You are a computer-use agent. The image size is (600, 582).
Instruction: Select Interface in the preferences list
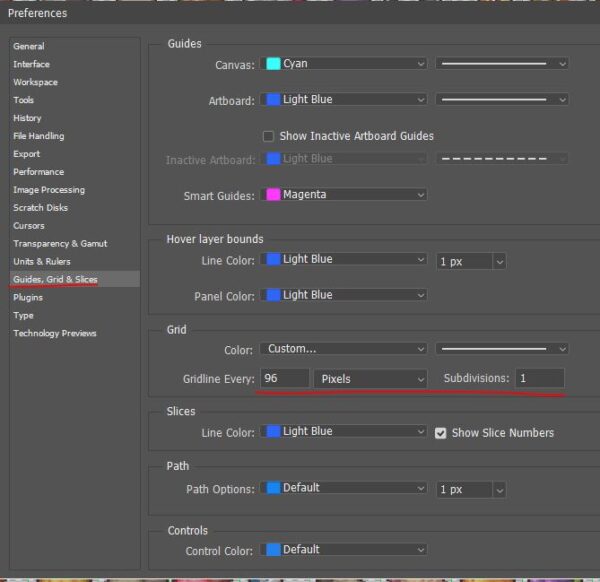click(31, 64)
